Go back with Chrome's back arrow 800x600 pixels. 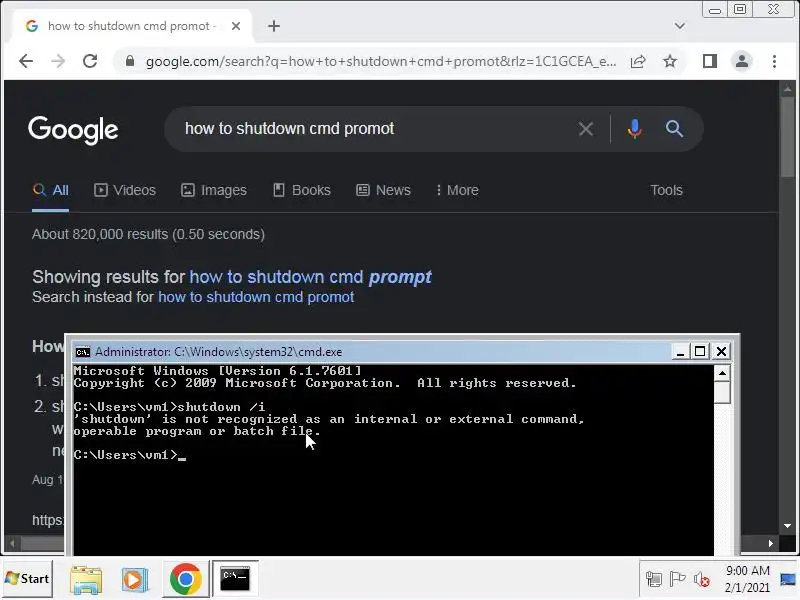tap(26, 62)
